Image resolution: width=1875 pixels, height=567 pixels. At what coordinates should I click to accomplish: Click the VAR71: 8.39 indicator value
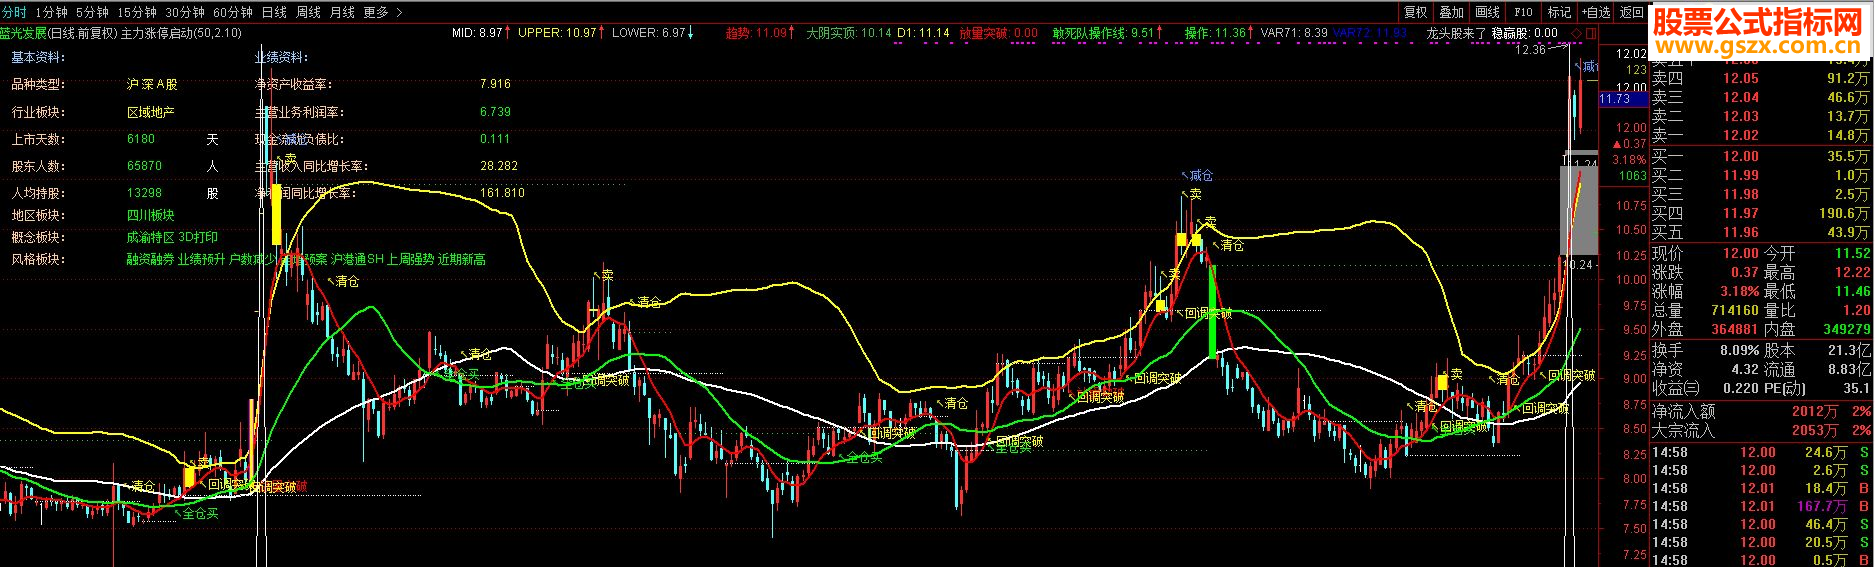[1294, 33]
